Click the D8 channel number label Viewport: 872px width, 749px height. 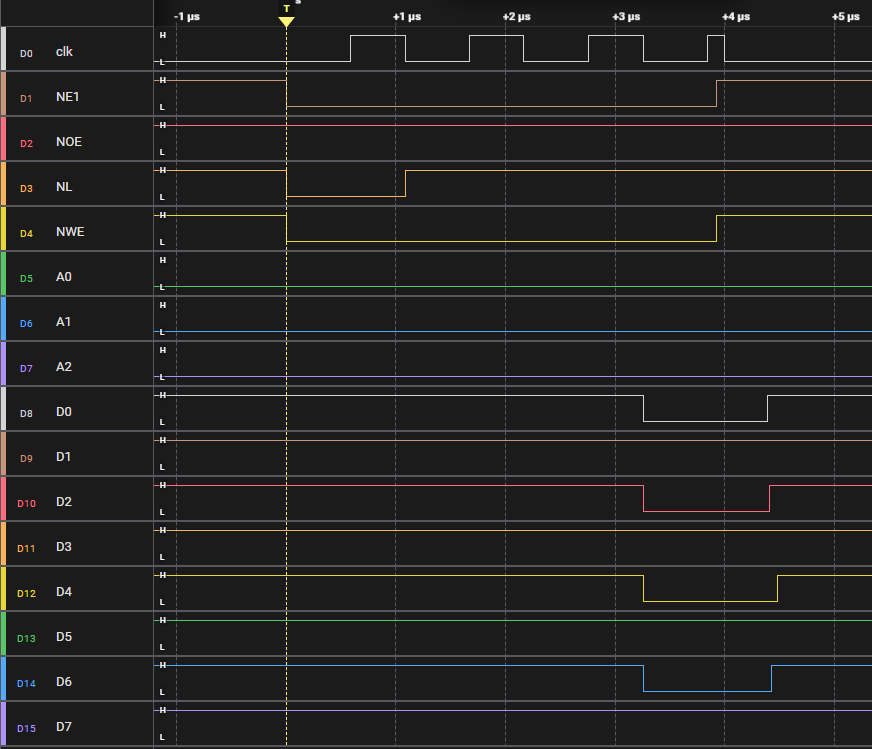pyautogui.click(x=27, y=413)
